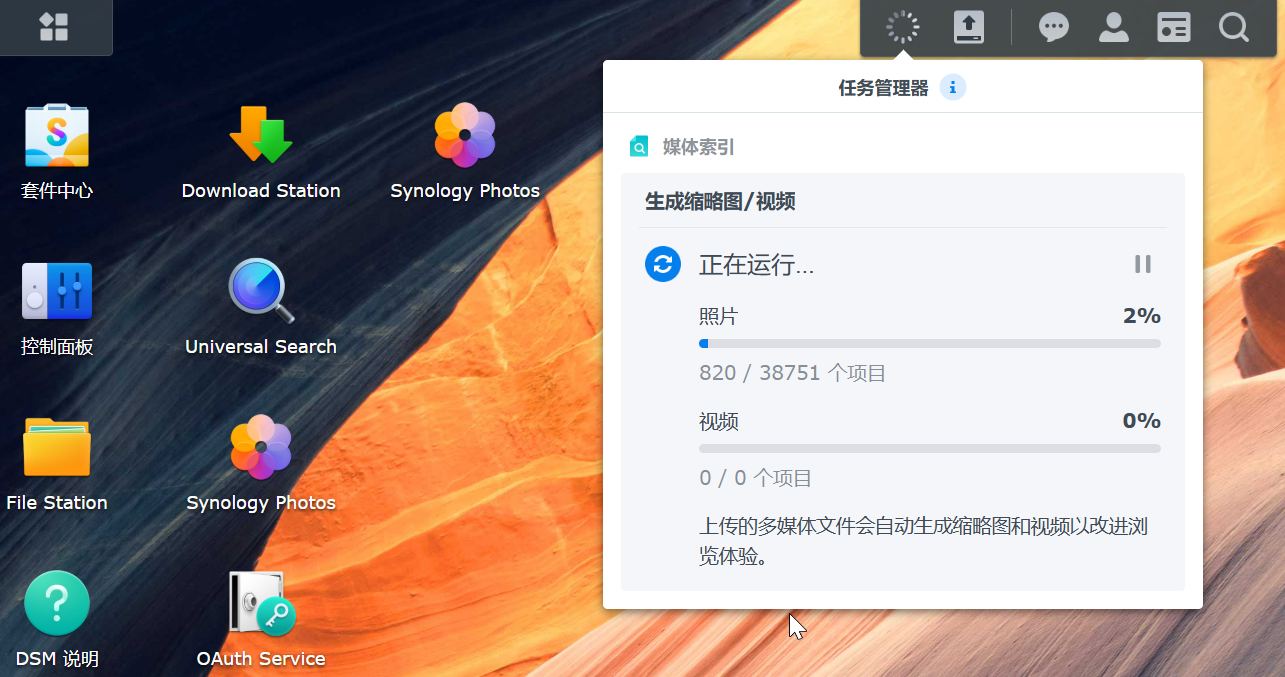Screen dimensions: 1285x677
Task: Click the running status refresh icon
Action: point(662,264)
